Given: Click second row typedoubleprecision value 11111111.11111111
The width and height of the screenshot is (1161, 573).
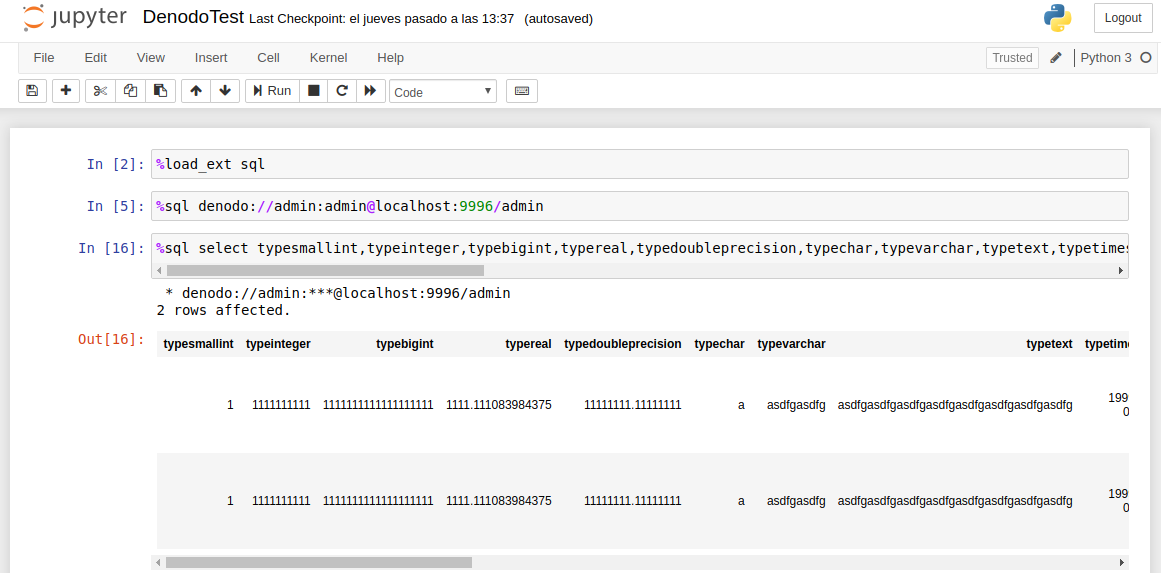Looking at the screenshot, I should point(633,501).
